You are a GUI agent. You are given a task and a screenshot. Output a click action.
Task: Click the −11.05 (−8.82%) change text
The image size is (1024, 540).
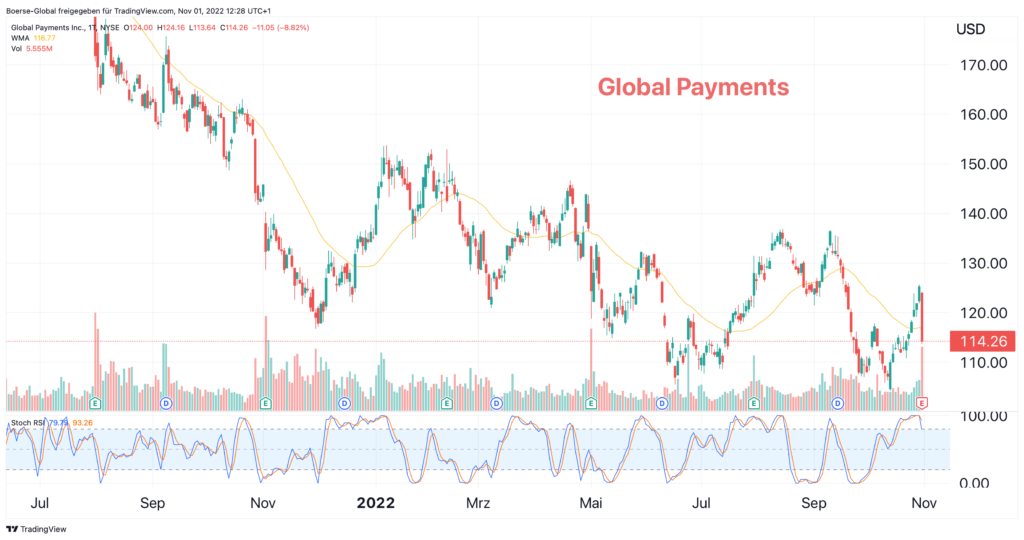[x=281, y=28]
